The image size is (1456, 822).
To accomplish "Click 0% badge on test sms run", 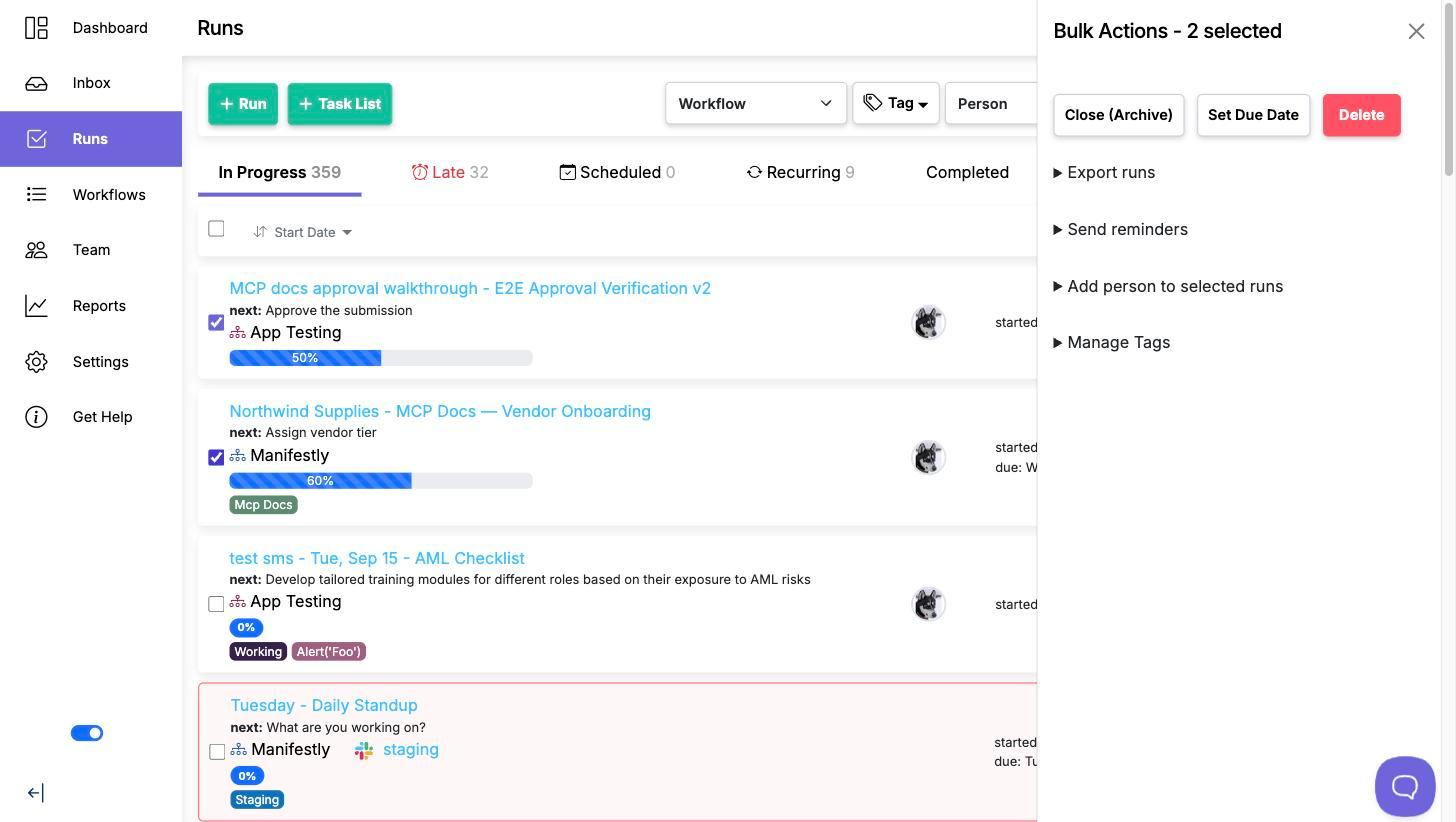I will tap(246, 628).
